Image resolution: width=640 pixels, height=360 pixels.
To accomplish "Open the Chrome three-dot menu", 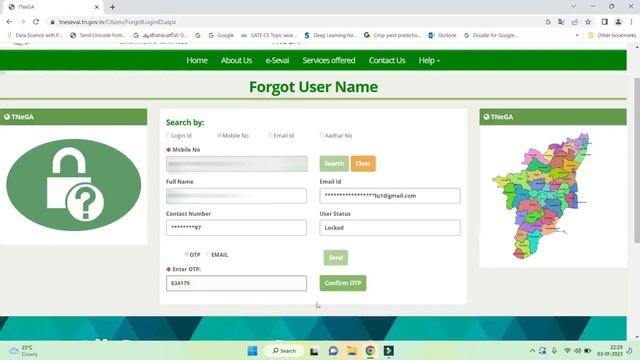I will [631, 22].
